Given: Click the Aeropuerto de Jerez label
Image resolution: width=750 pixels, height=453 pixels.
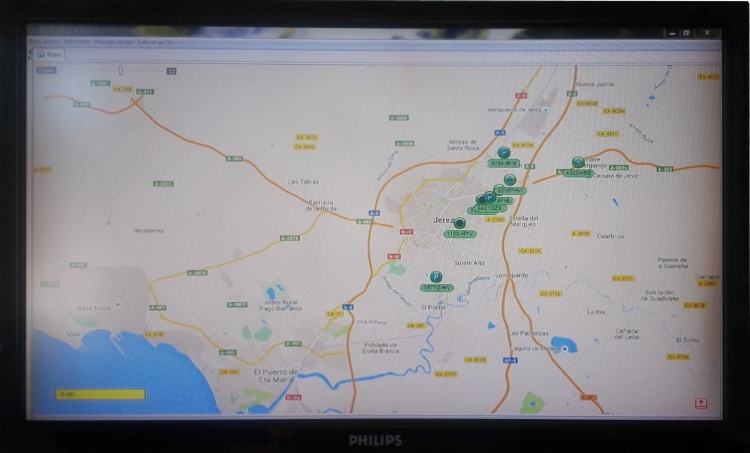Looking at the screenshot, I should [x=514, y=110].
